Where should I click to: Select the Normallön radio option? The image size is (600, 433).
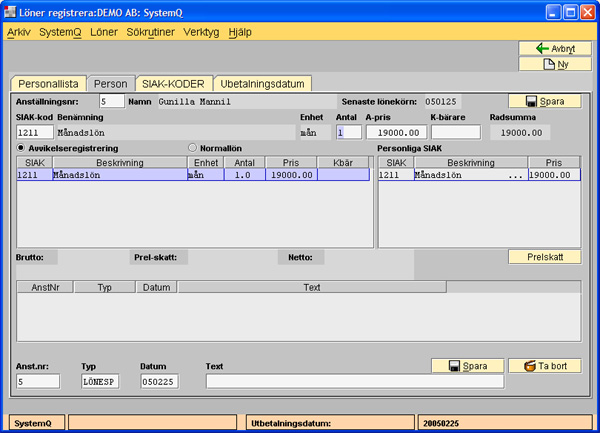pyautogui.click(x=193, y=147)
